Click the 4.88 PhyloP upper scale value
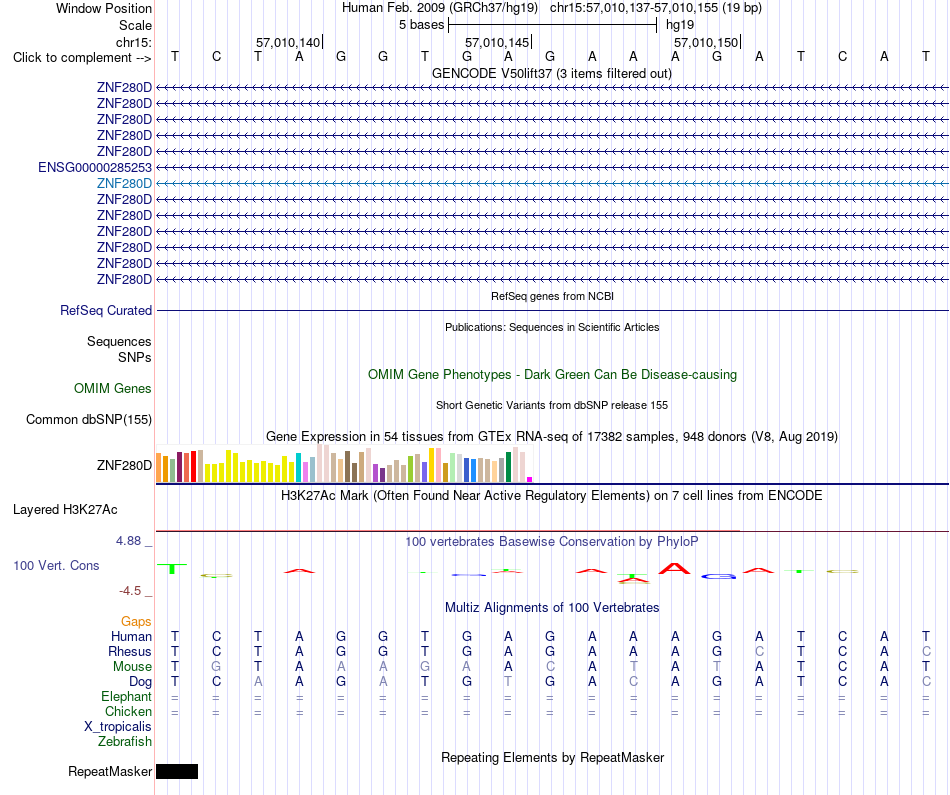This screenshot has width=950, height=795. (x=128, y=541)
